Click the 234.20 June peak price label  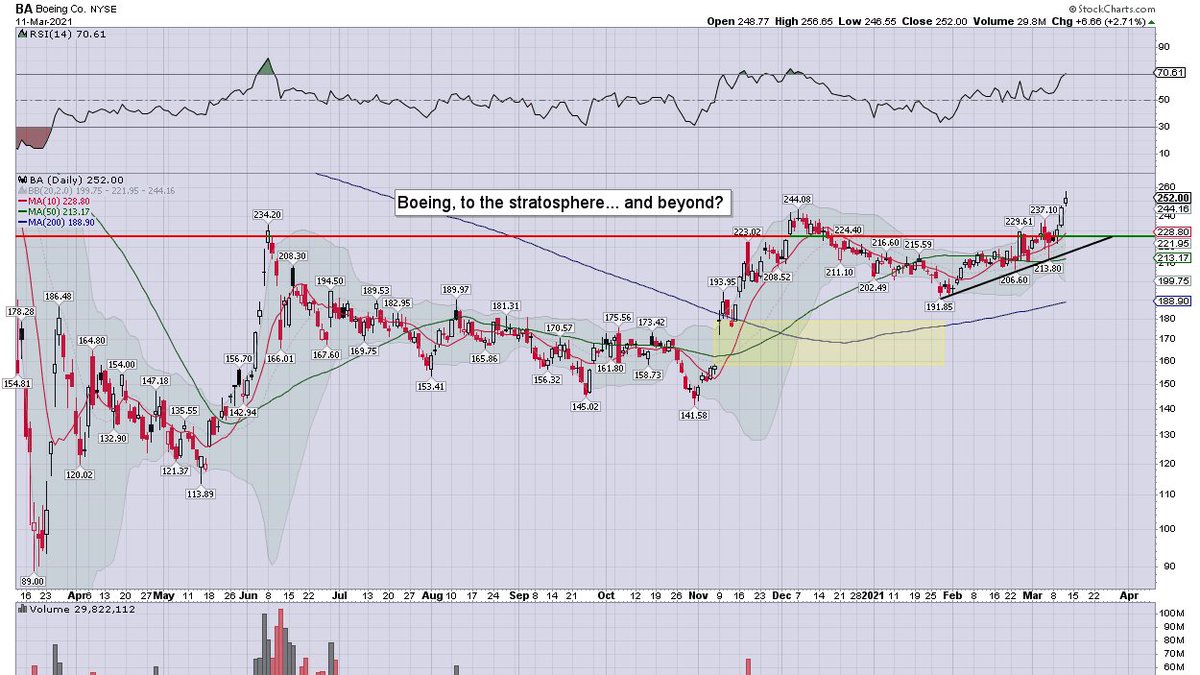click(x=269, y=214)
